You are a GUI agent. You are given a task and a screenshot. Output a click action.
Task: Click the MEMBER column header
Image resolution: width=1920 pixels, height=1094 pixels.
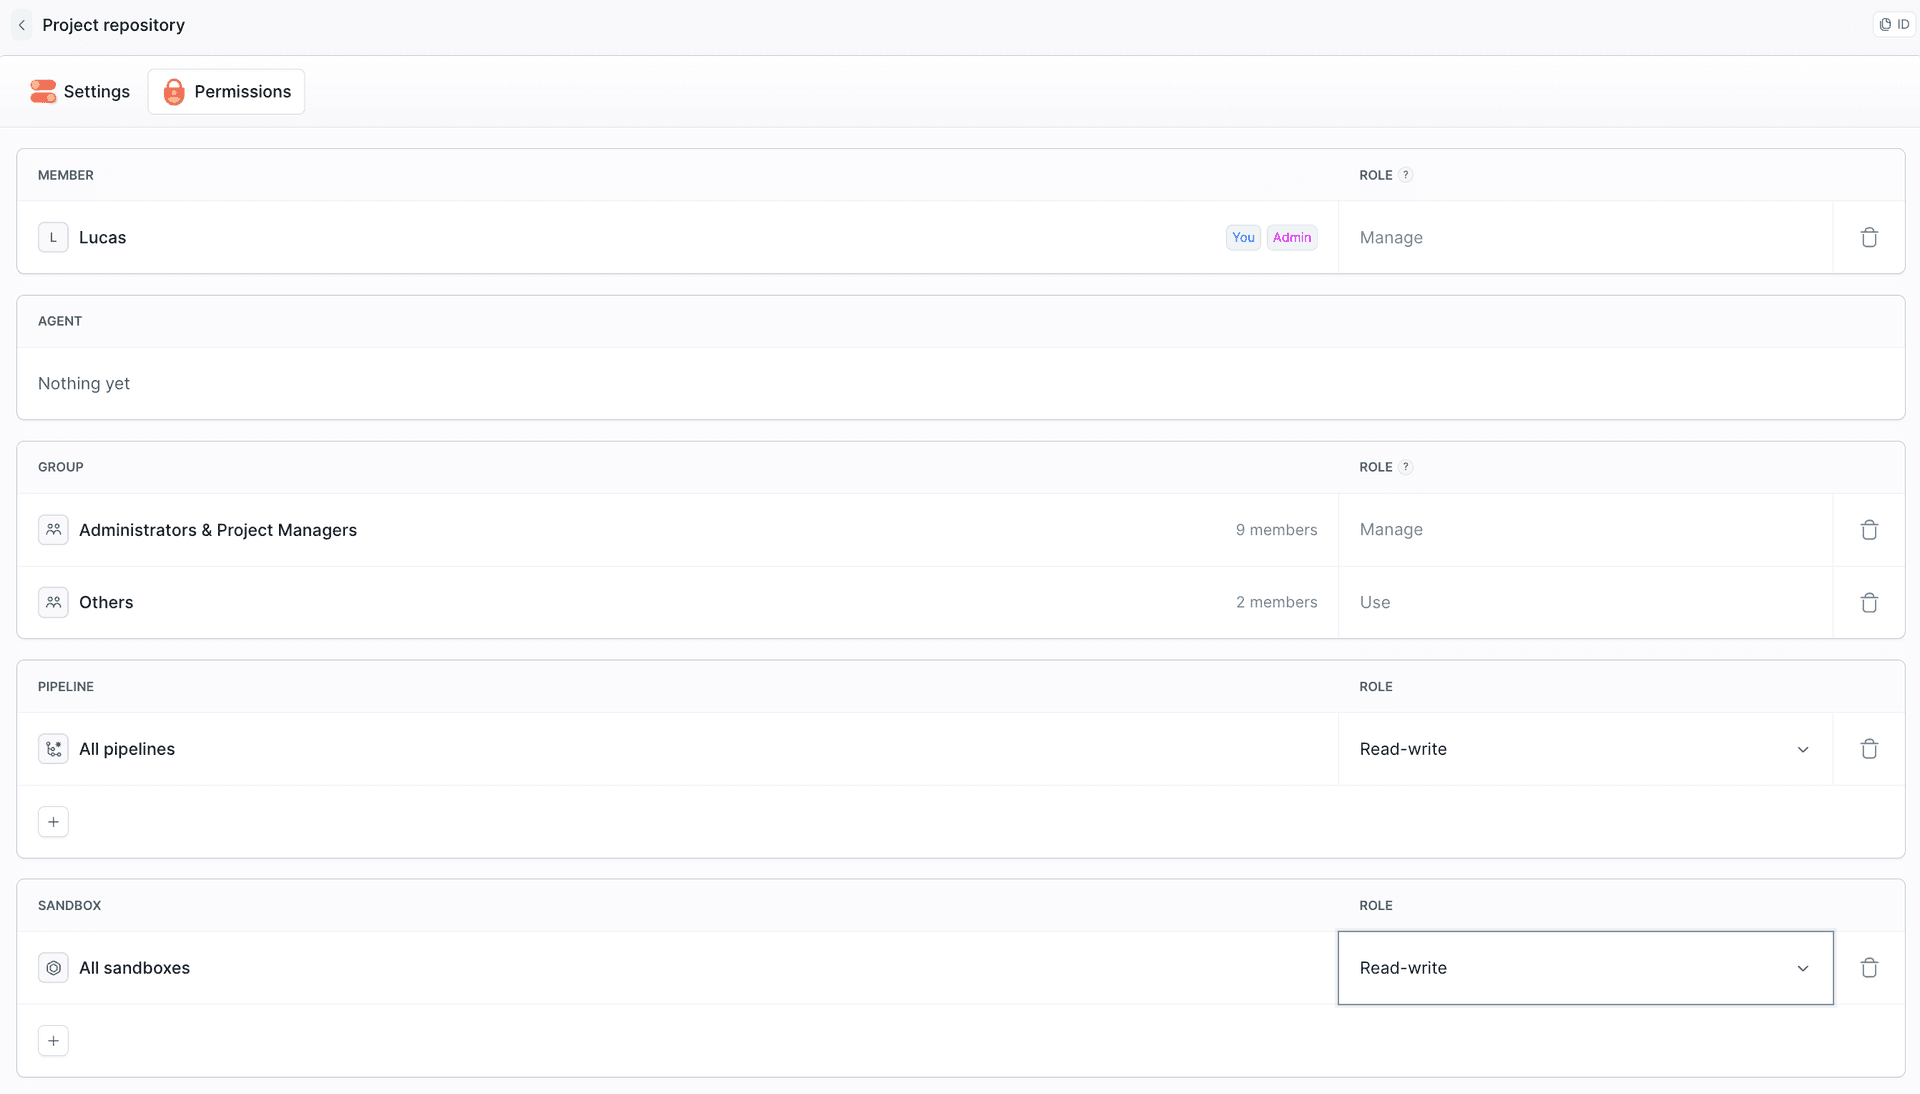66,175
